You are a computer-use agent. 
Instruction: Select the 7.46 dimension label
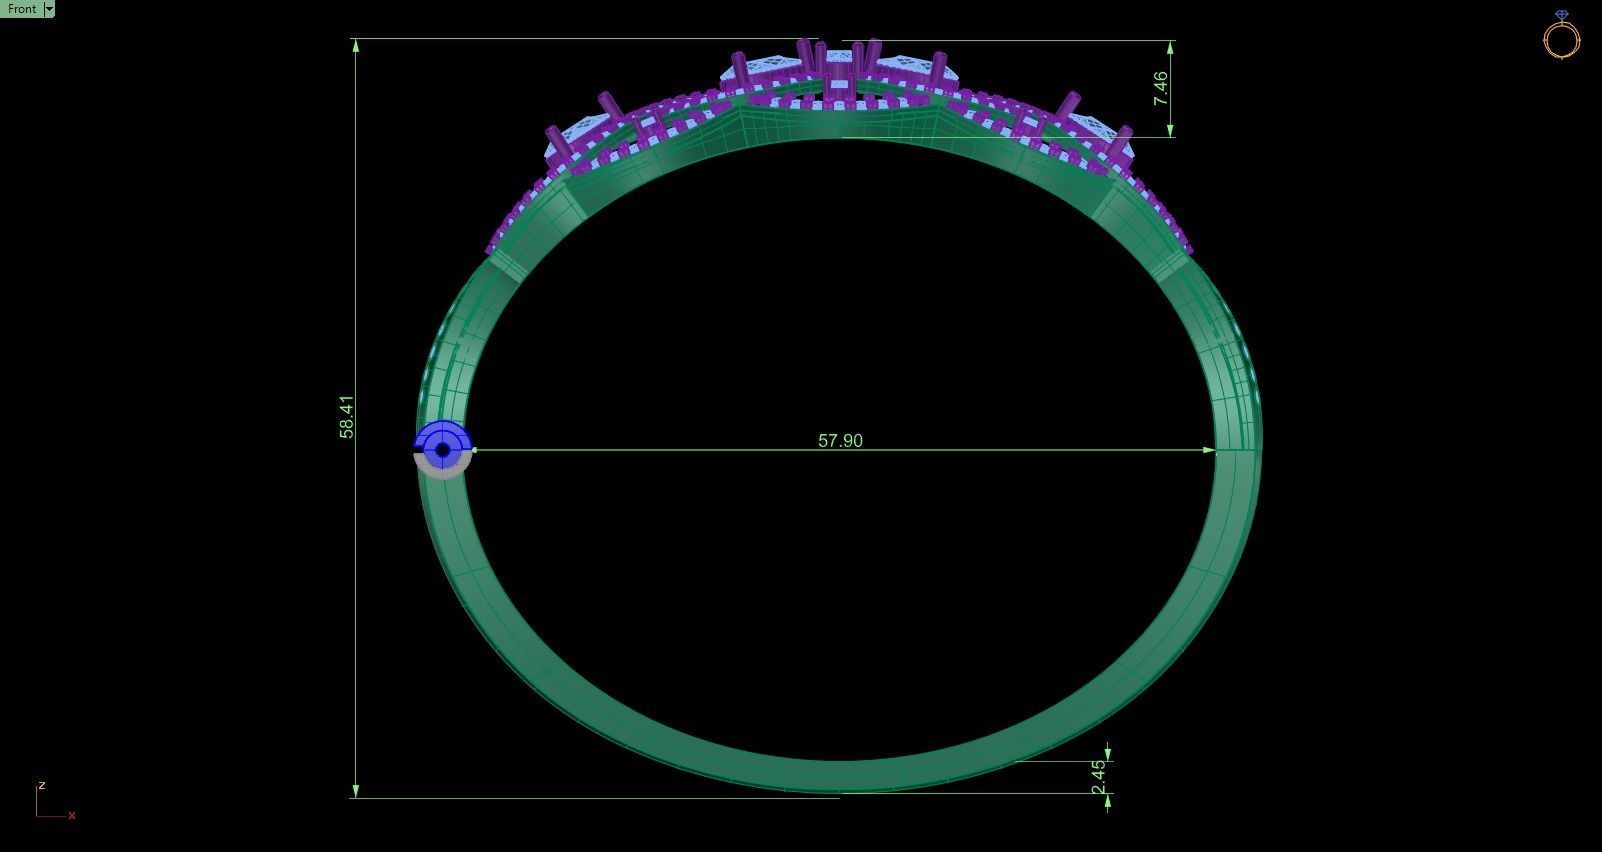pos(1160,88)
